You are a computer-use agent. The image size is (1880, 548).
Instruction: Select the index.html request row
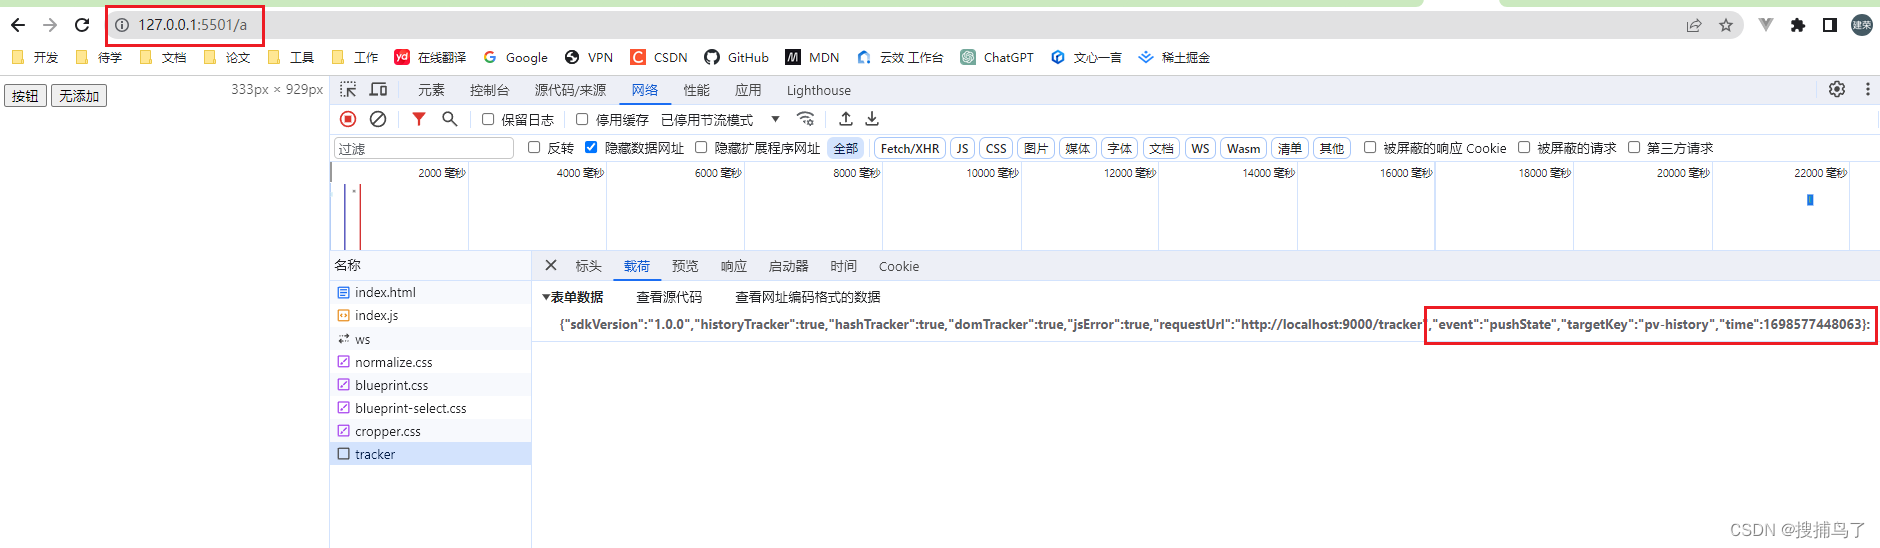click(430, 292)
